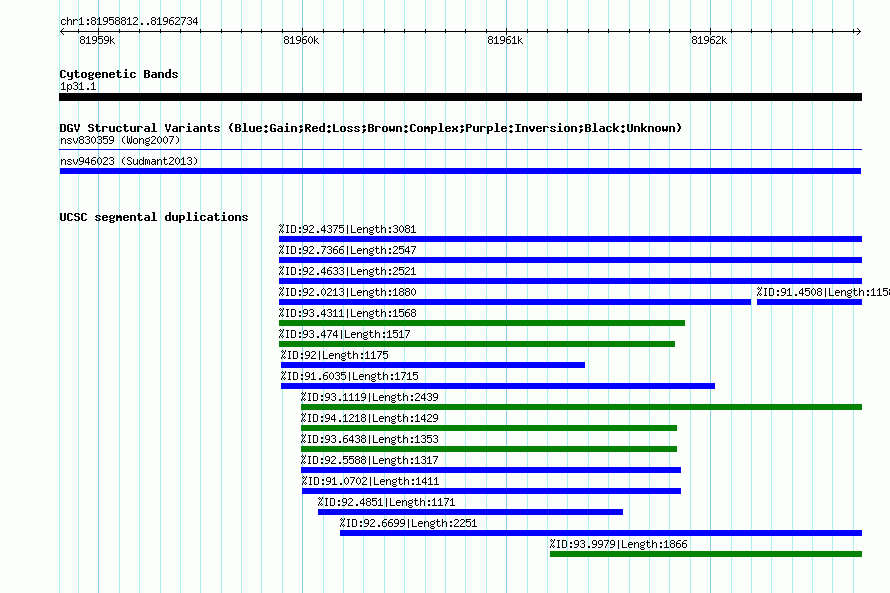Screen dimensions: 890x593
Task: Click the left arrow of the ruler
Action: coord(62,31)
